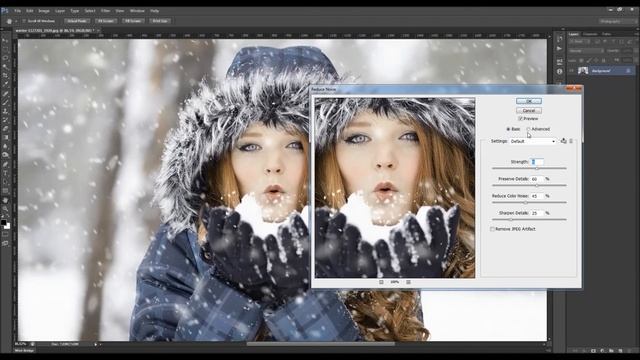Open the Filter menu

tap(106, 11)
